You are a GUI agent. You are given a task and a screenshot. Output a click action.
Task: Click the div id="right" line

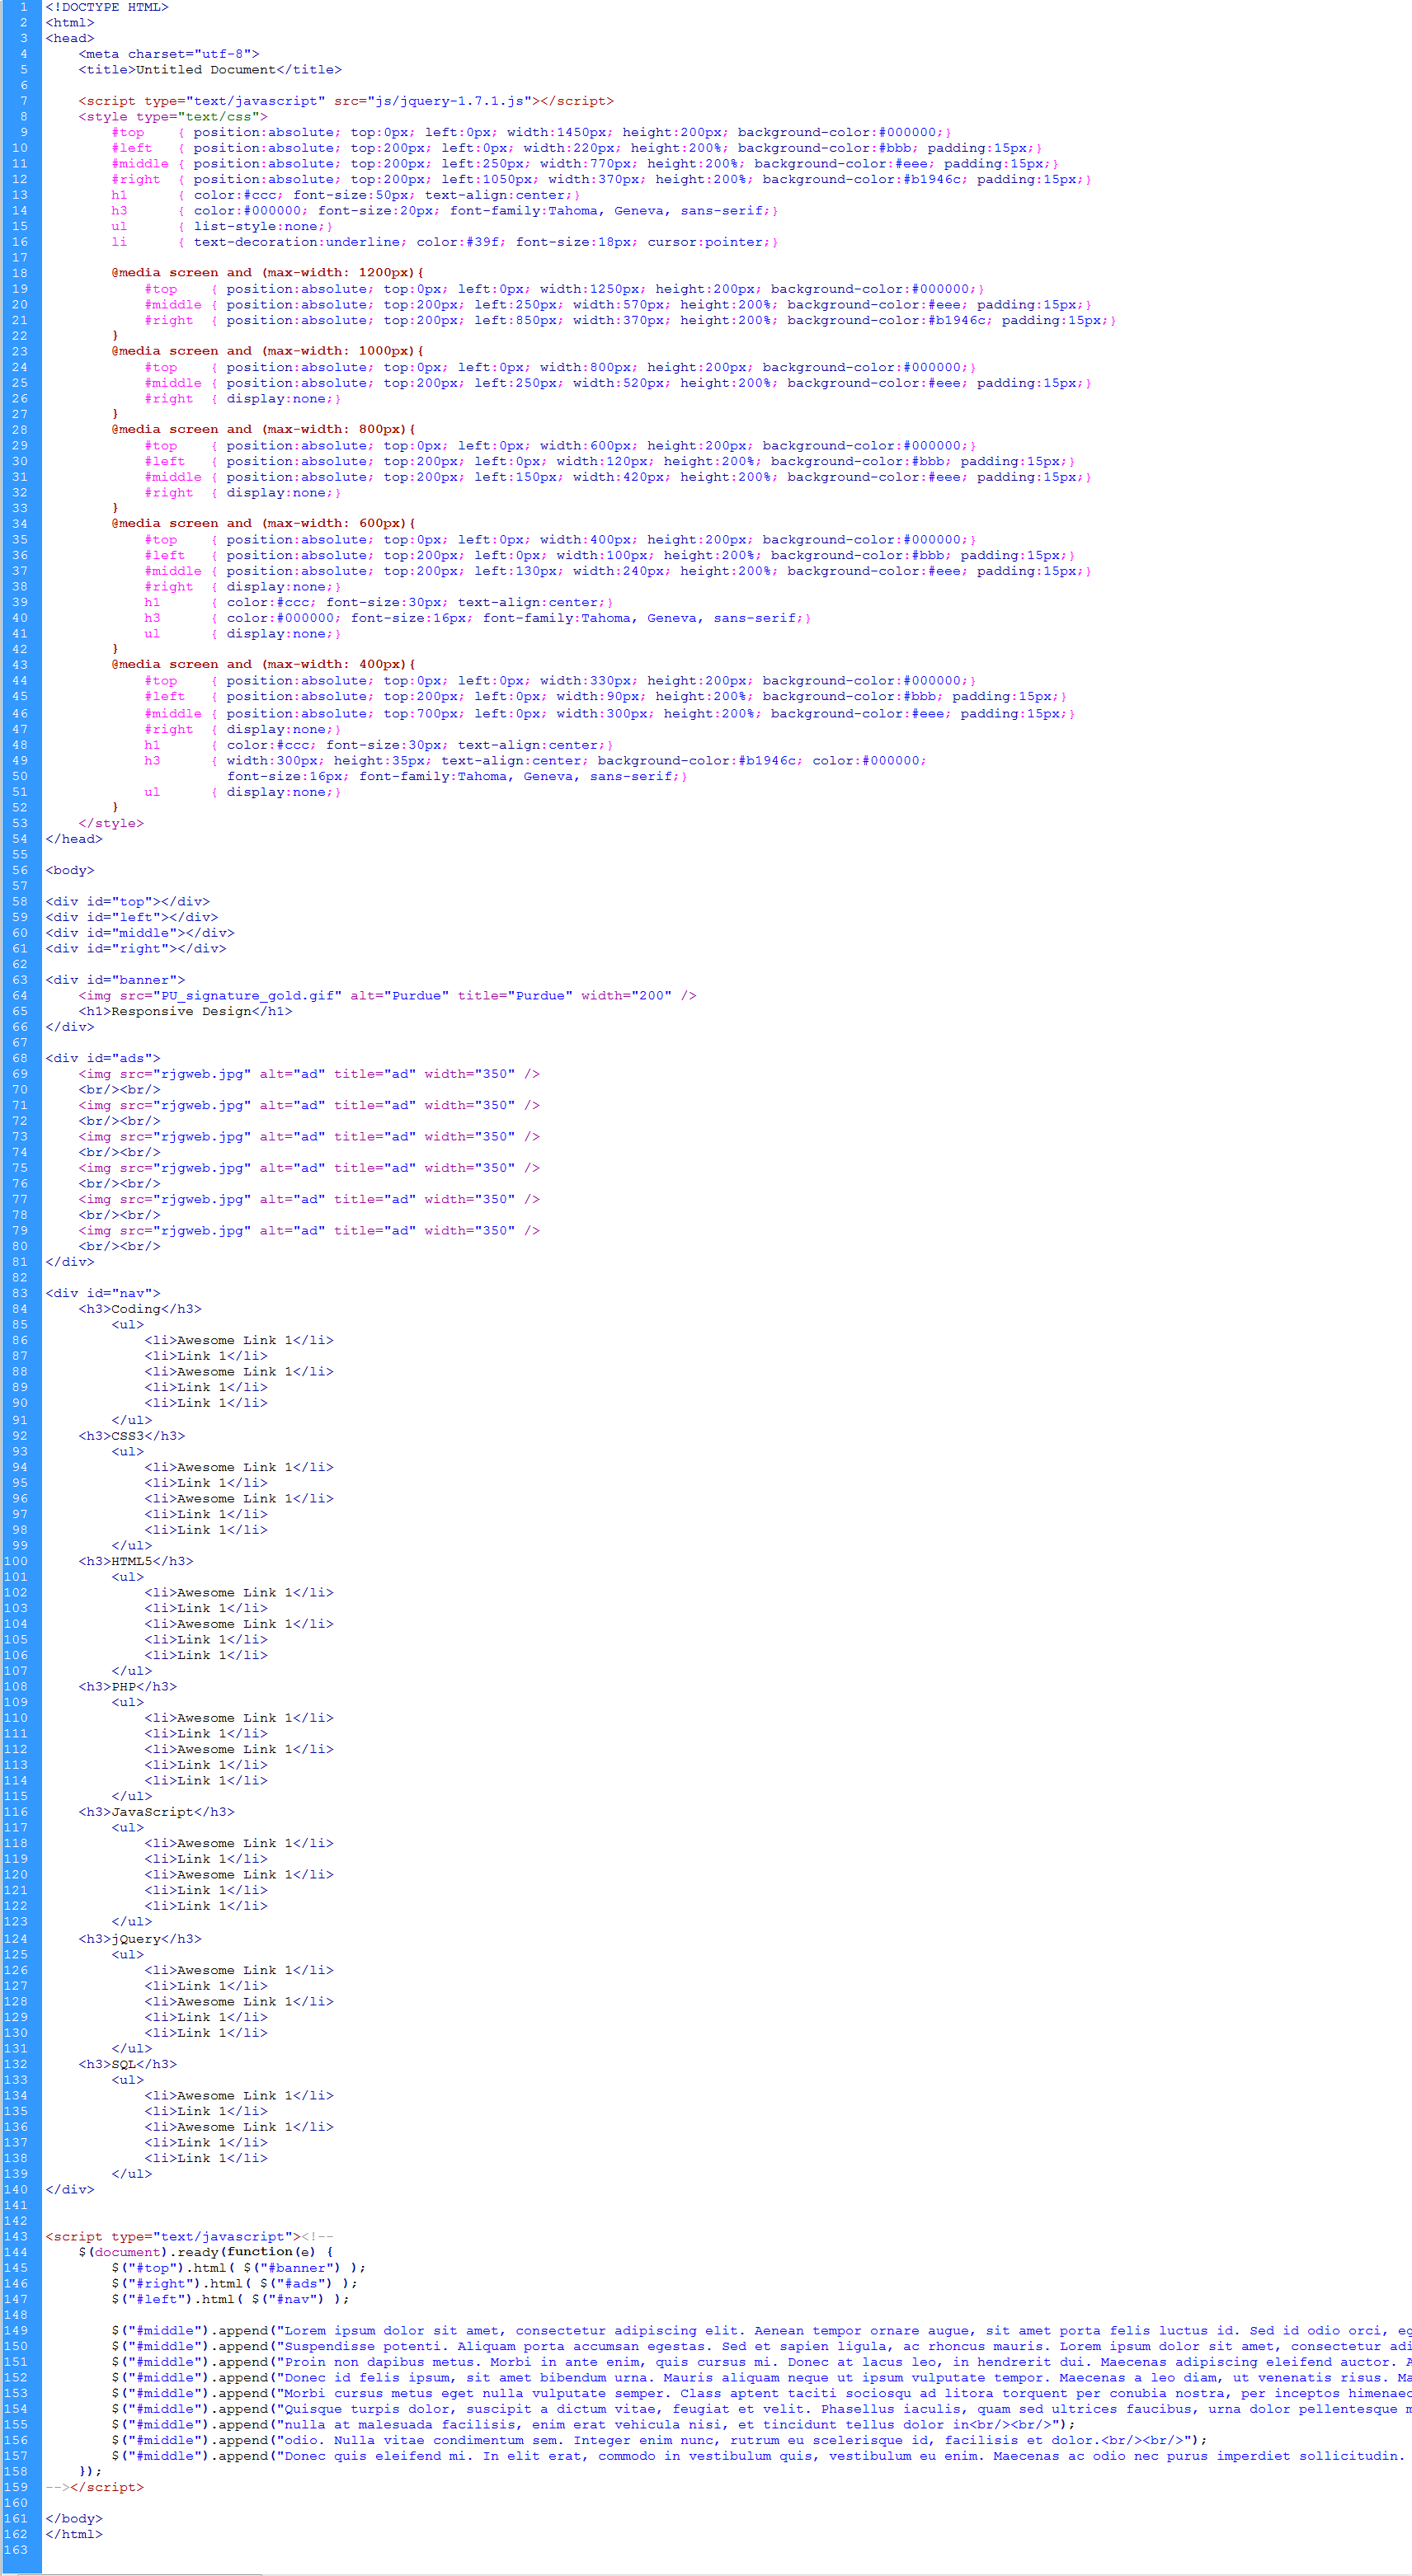pos(136,948)
